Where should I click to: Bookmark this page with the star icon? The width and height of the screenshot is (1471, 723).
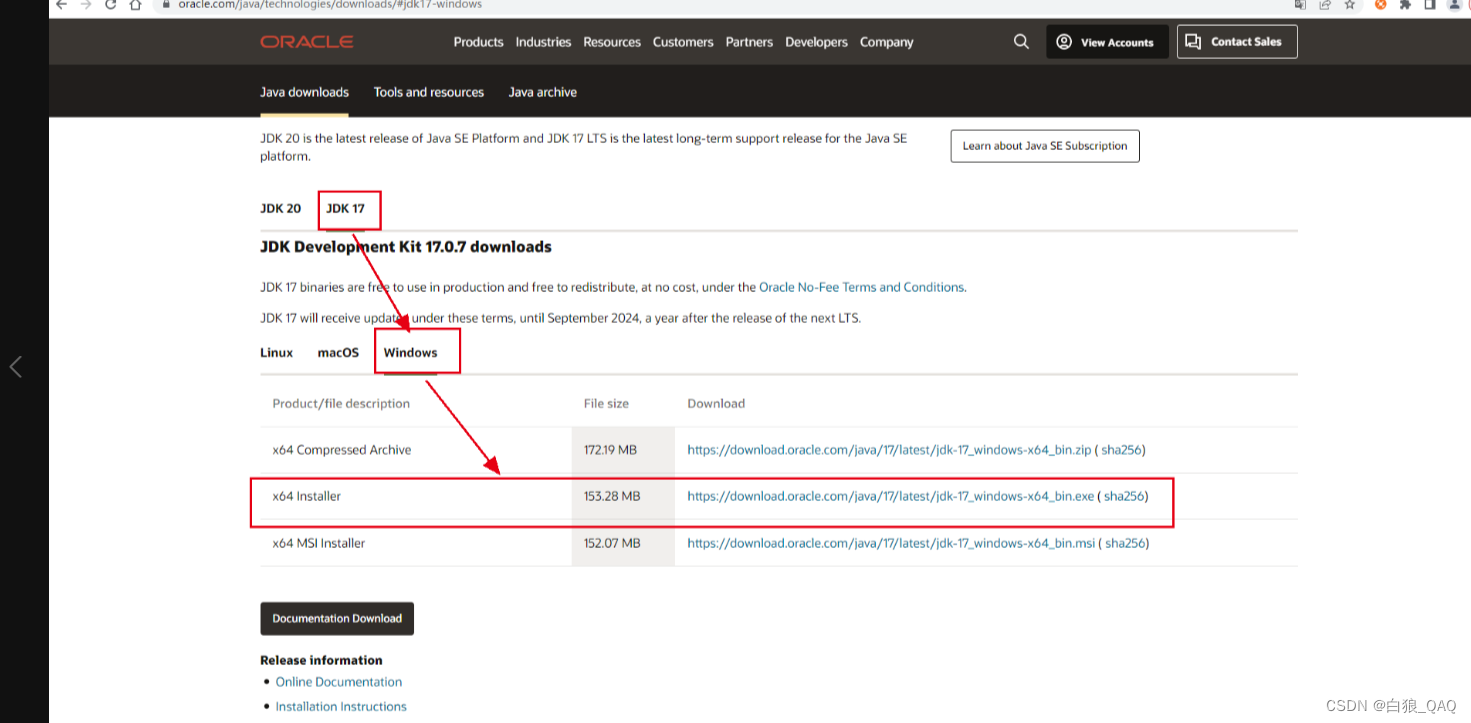coord(1349,4)
